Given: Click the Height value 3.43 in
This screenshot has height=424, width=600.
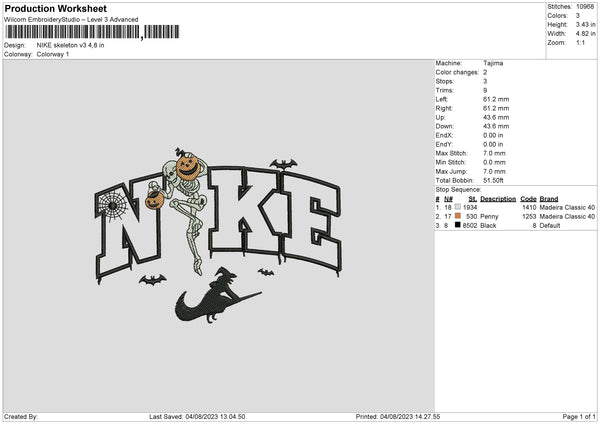Looking at the screenshot, I should pos(585,24).
